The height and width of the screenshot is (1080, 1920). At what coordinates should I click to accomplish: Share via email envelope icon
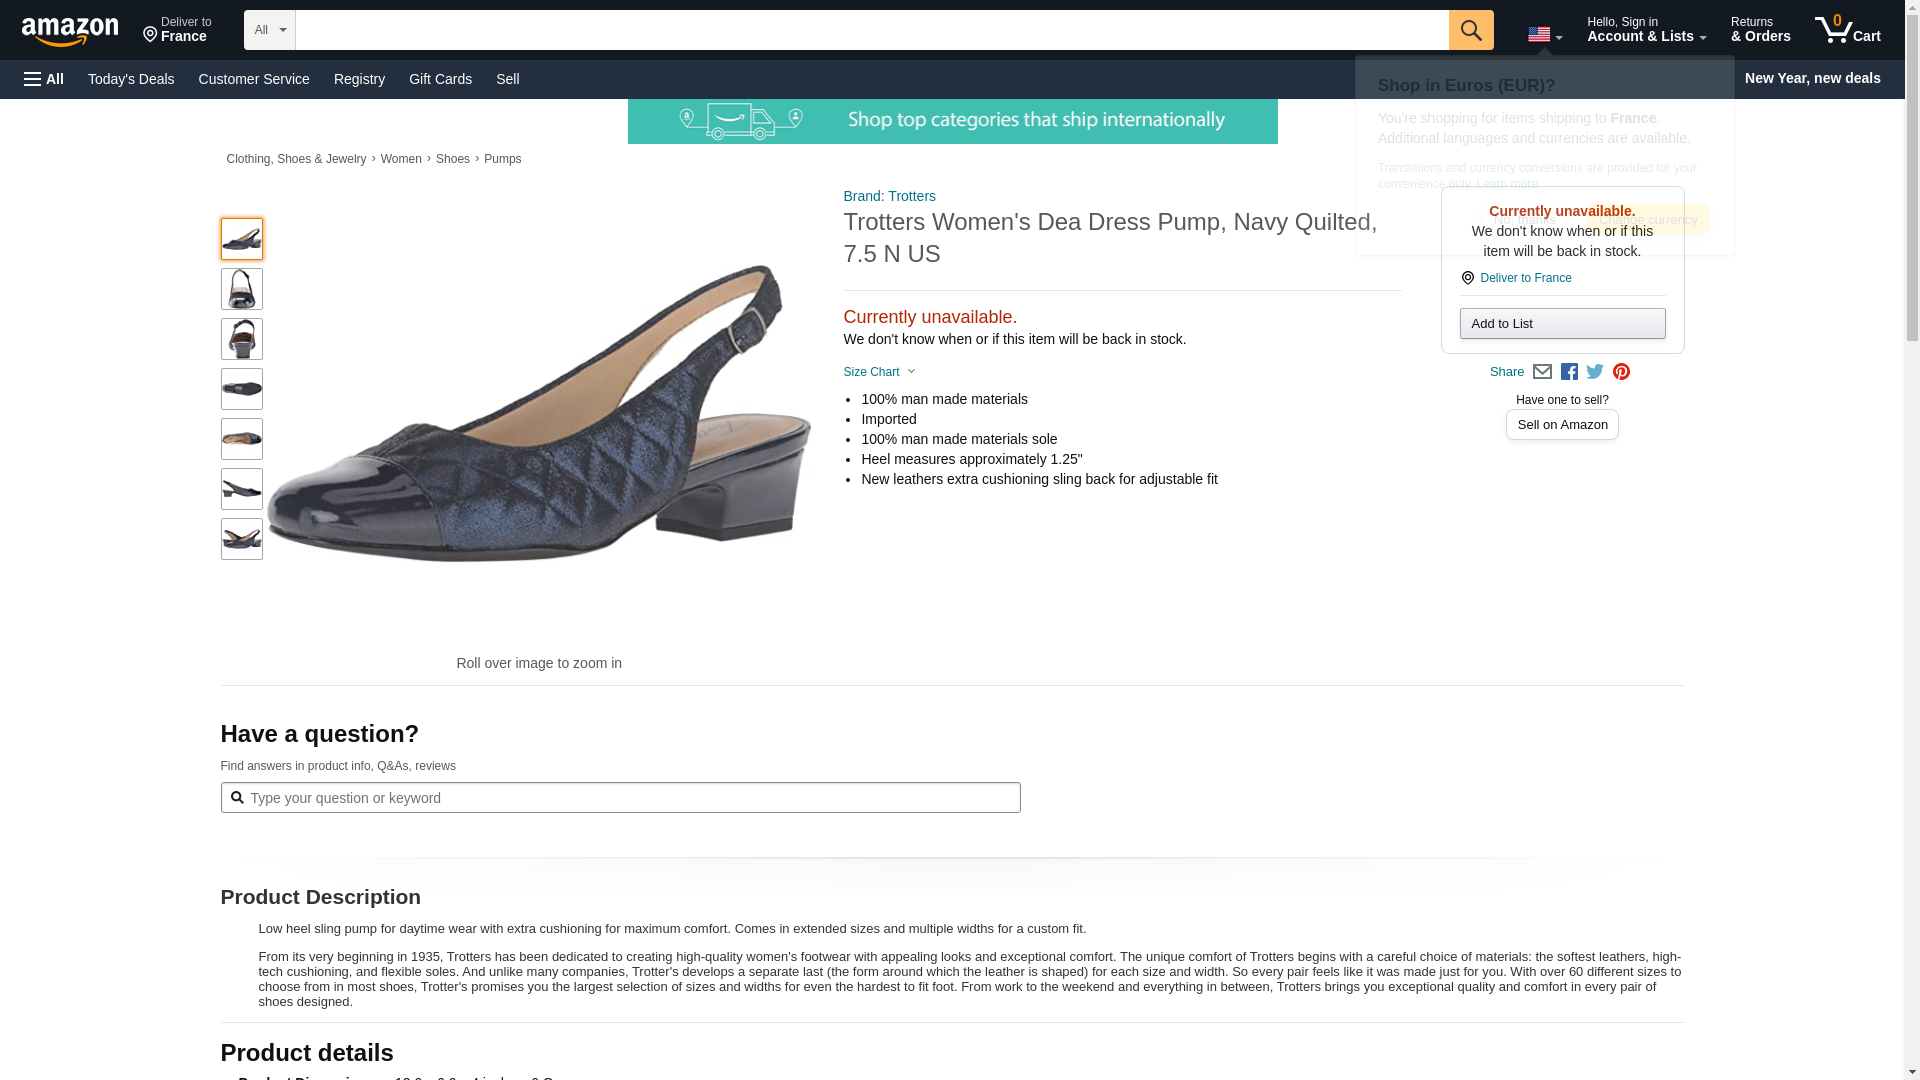(x=1542, y=372)
